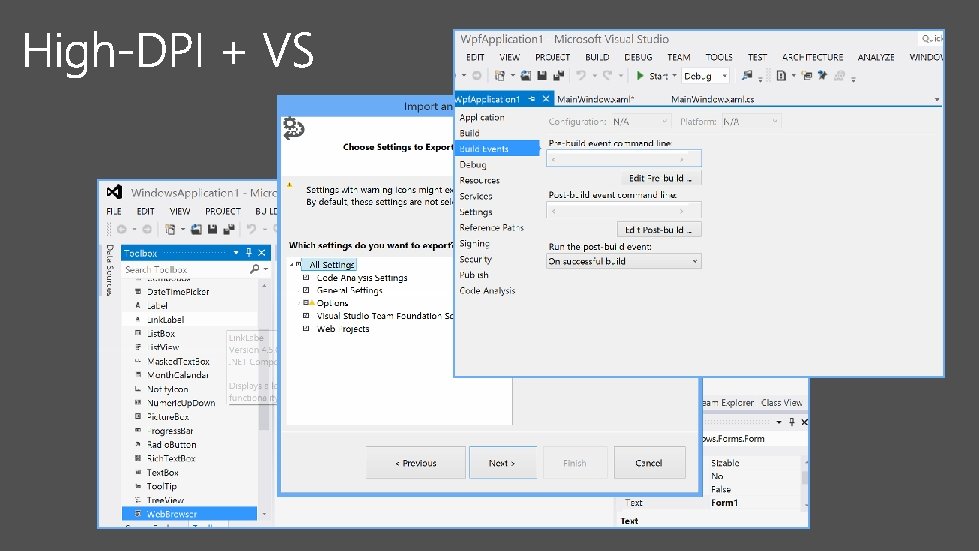Click the Next > wizard button

coord(503,463)
